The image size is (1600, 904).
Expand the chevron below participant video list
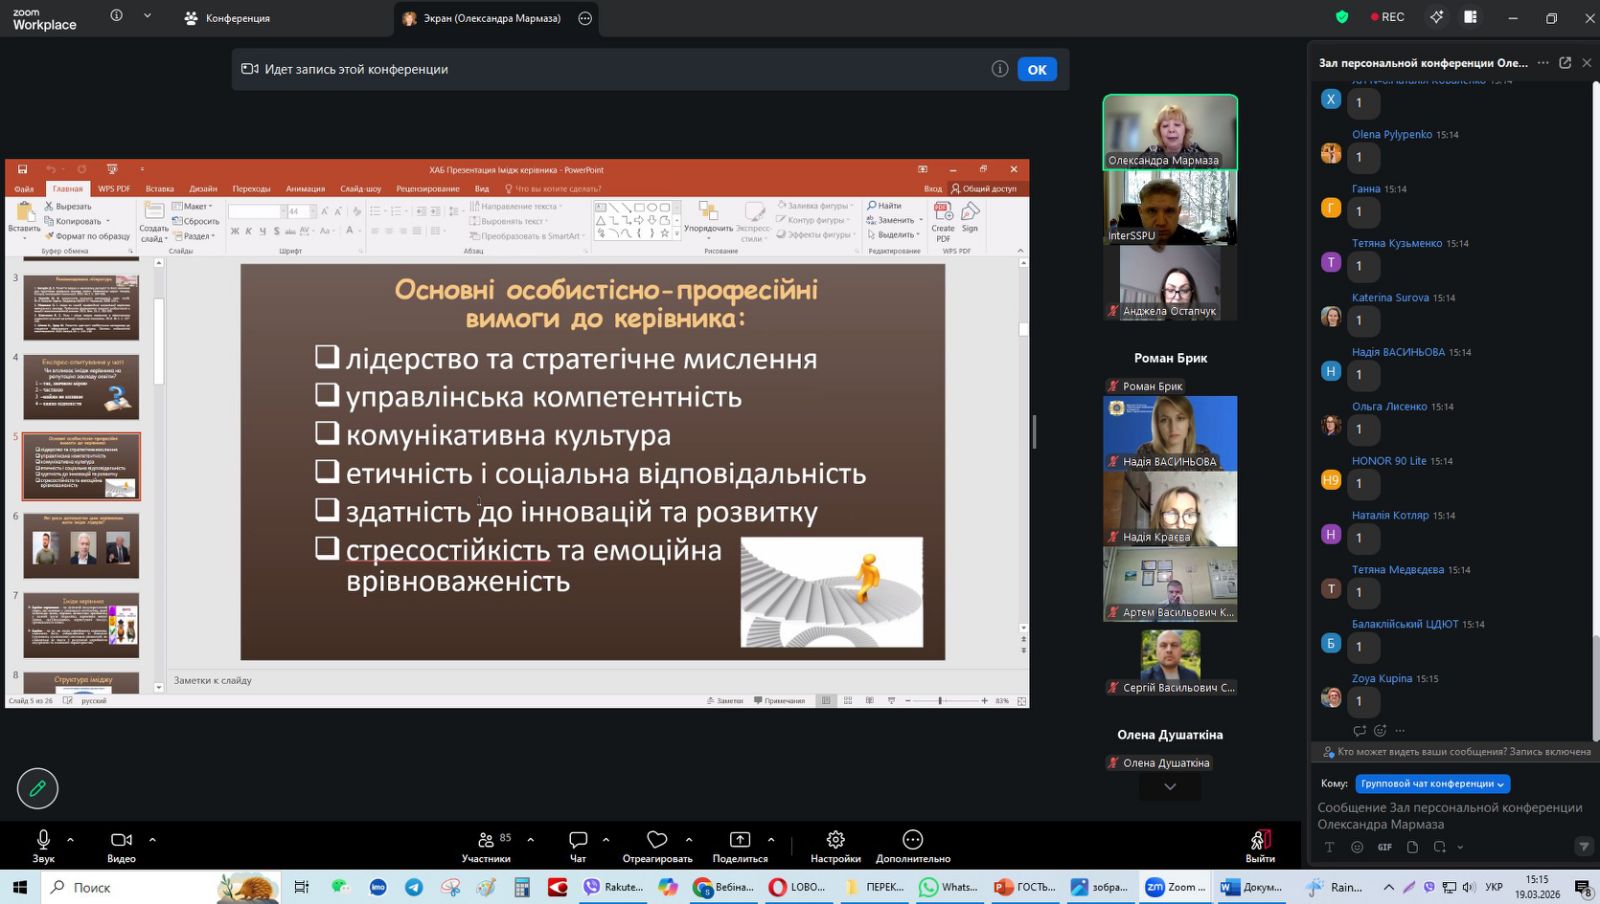pyautogui.click(x=1170, y=787)
